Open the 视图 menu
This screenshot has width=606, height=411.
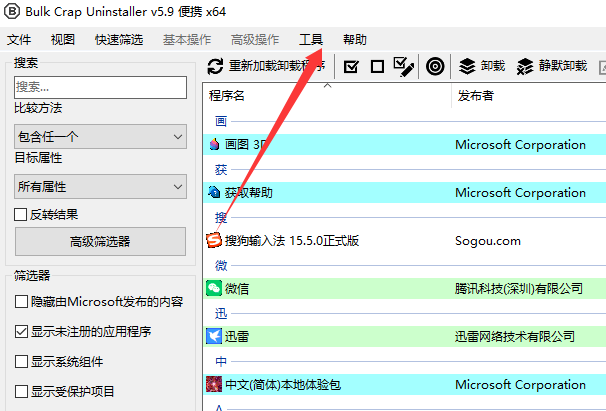coord(63,39)
